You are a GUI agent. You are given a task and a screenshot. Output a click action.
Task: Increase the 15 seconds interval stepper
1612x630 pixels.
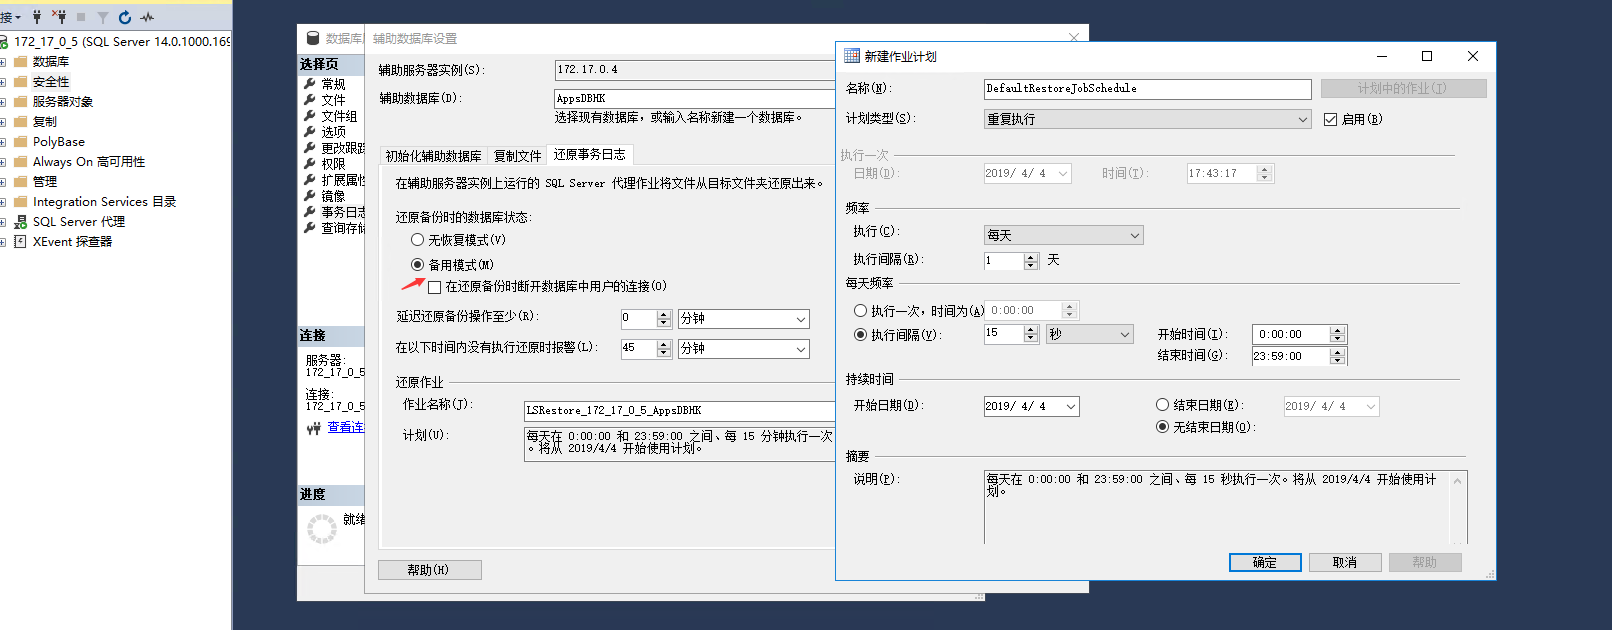point(1032,330)
